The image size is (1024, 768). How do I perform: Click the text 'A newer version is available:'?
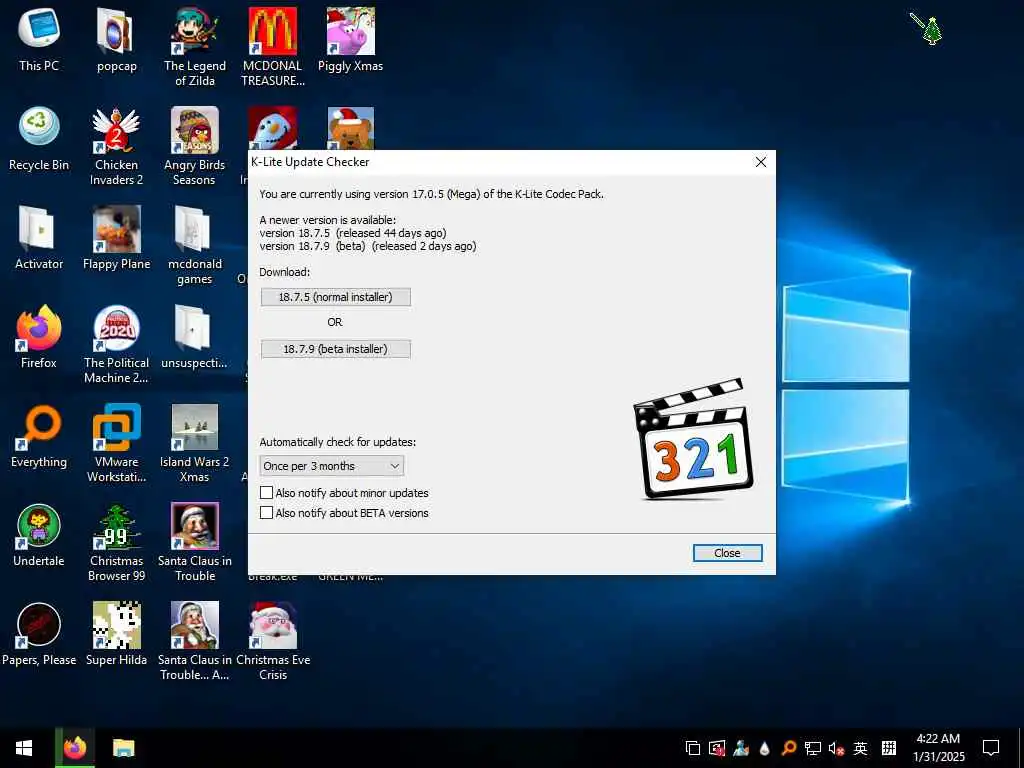[327, 220]
